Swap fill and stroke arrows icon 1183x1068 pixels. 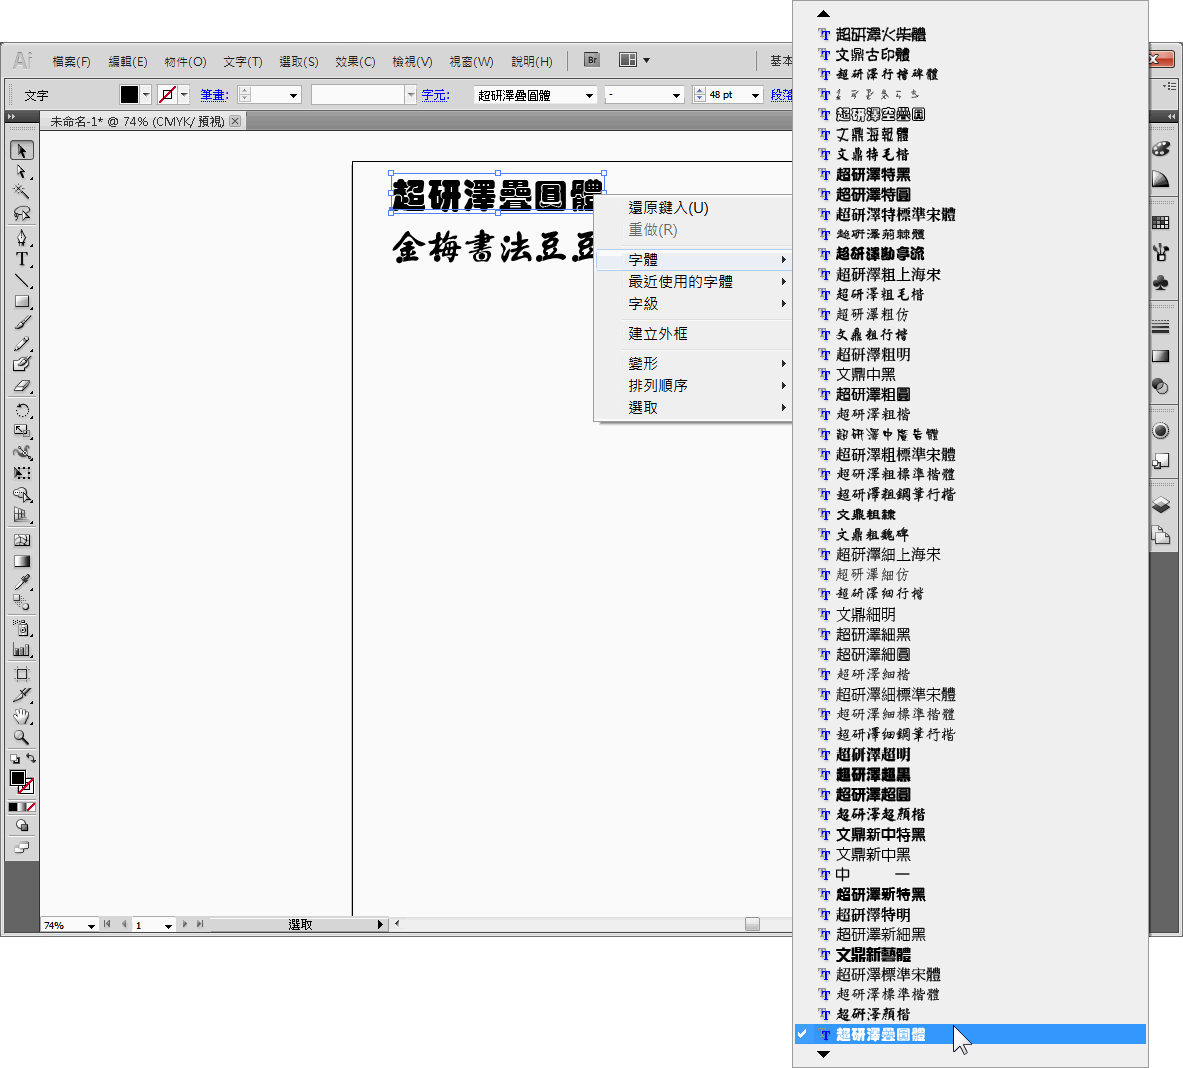pyautogui.click(x=31, y=759)
